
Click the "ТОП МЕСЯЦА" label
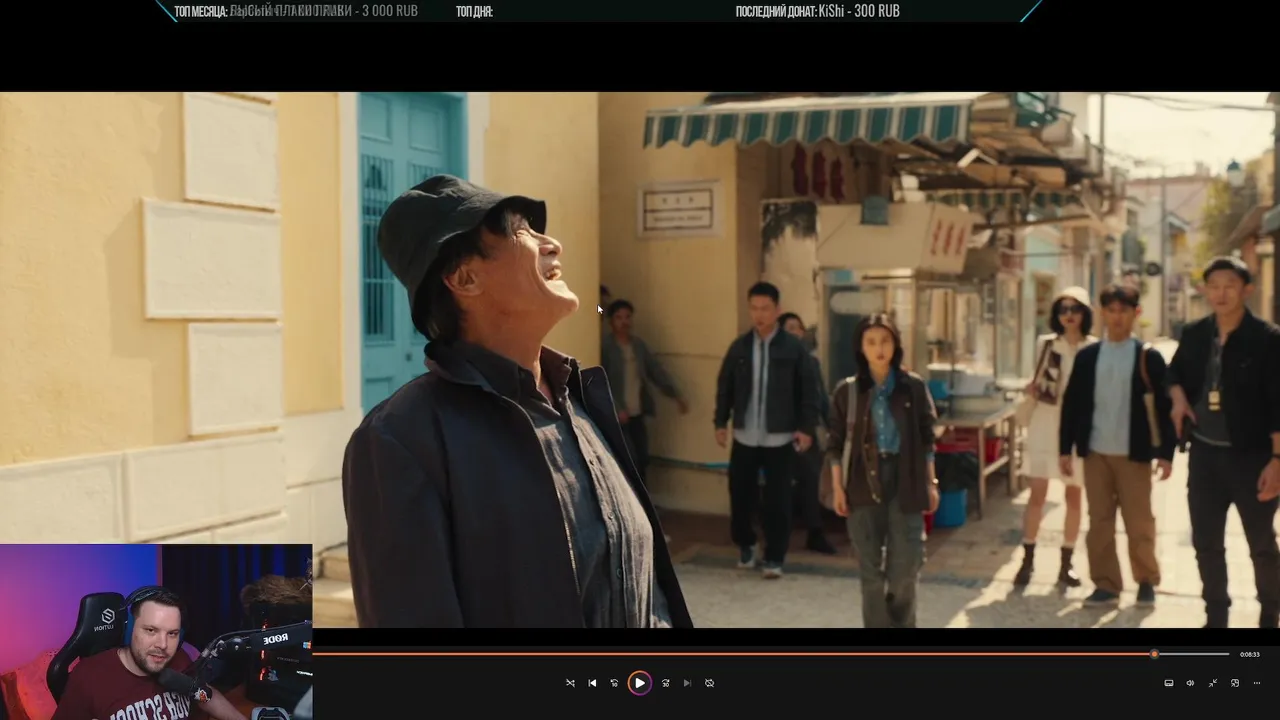(201, 12)
